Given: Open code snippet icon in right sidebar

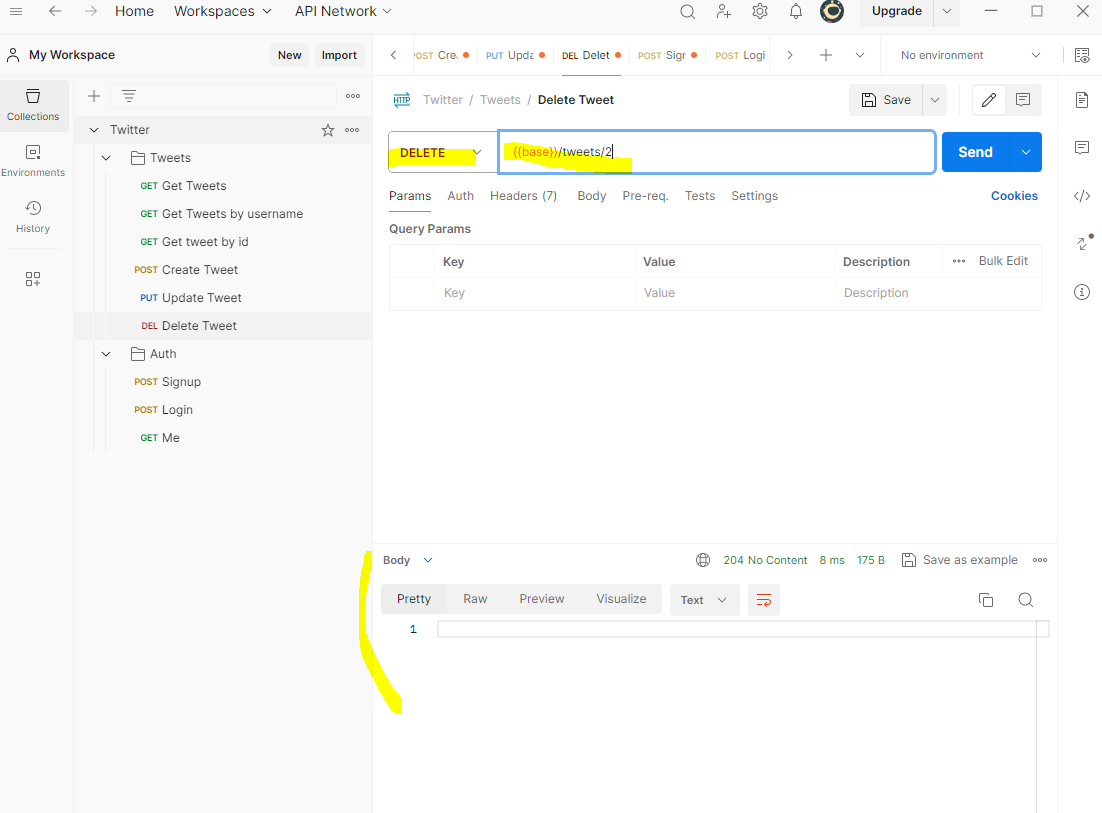Looking at the screenshot, I should pyautogui.click(x=1082, y=195).
